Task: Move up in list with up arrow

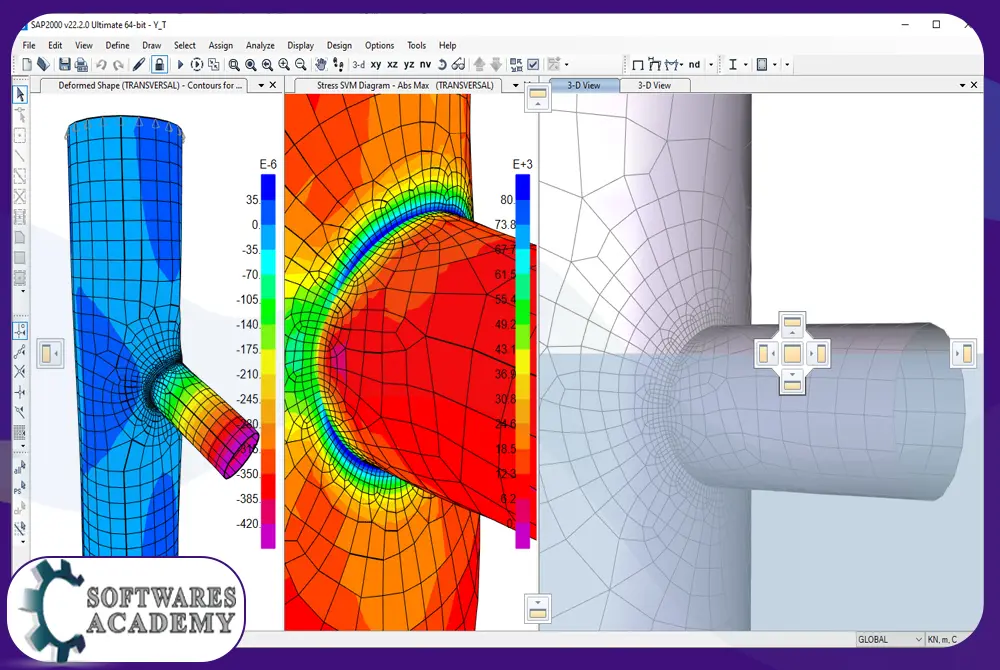Action: 480,64
